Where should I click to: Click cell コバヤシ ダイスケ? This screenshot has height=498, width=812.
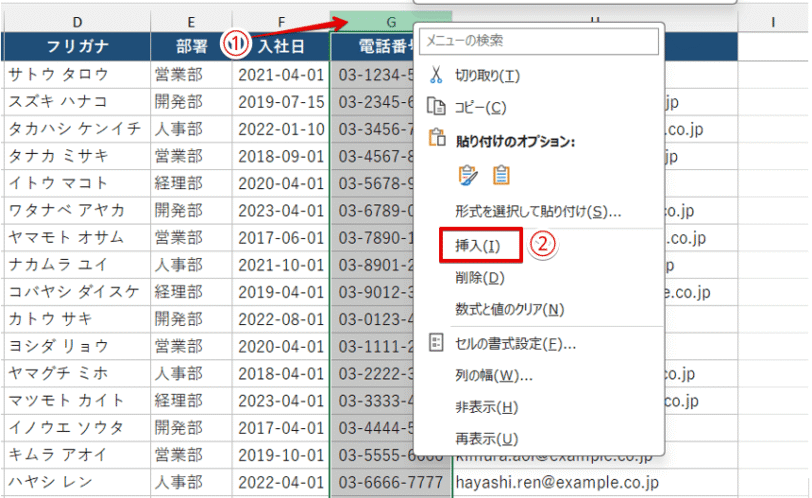(x=77, y=292)
